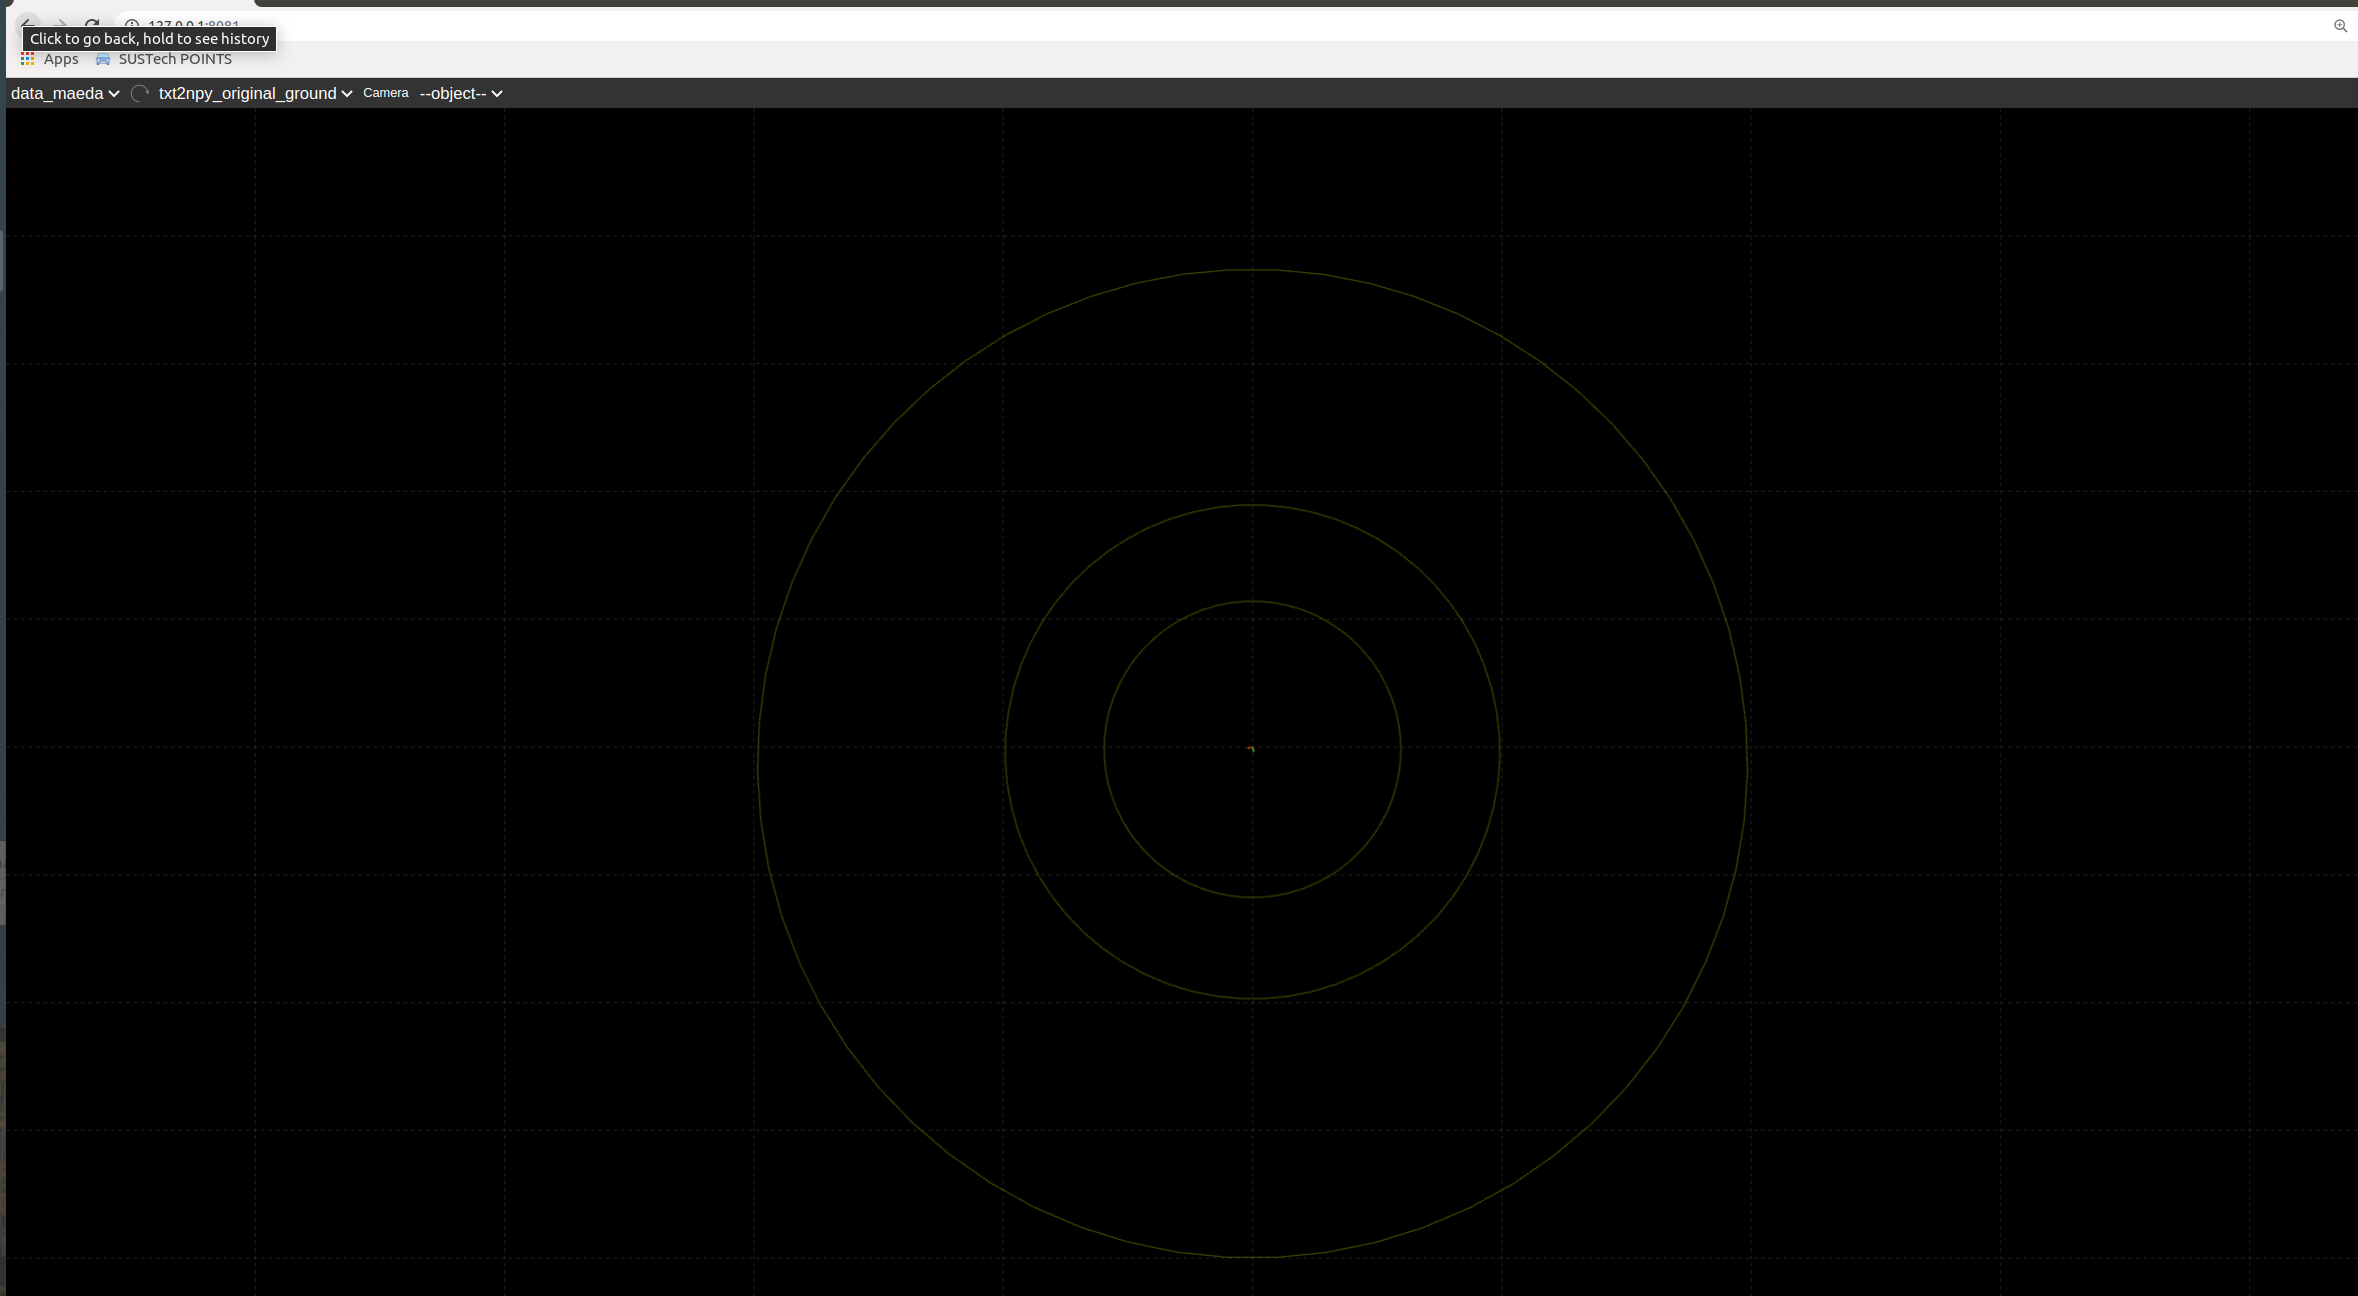Click the browser forward arrow
Image resolution: width=2358 pixels, height=1296 pixels.
coord(59,22)
